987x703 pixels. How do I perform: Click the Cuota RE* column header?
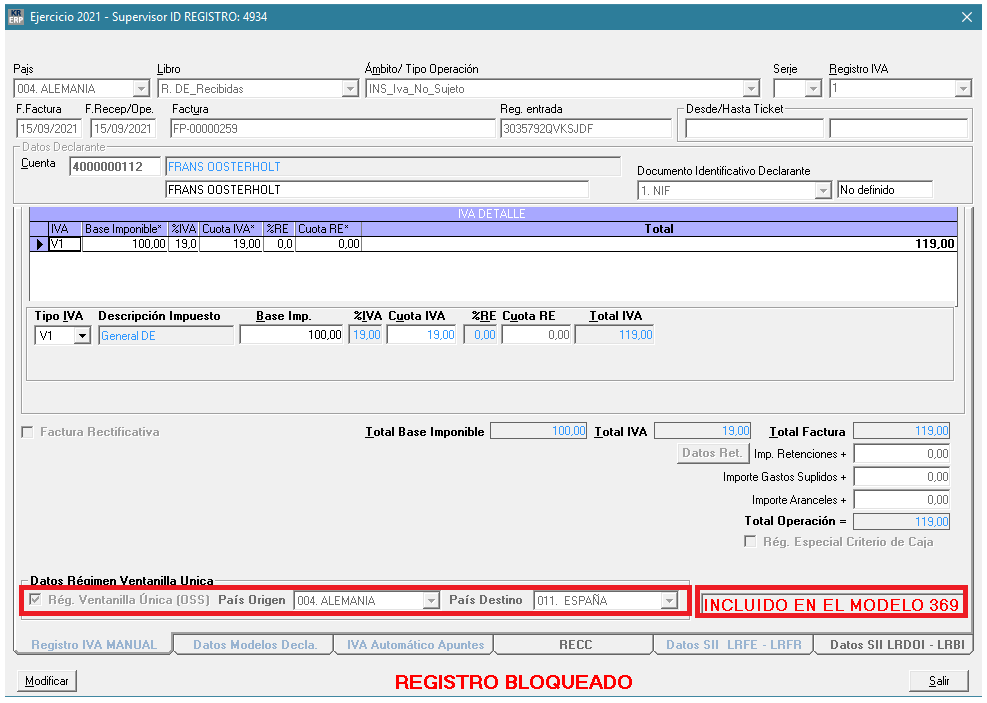pyautogui.click(x=328, y=229)
